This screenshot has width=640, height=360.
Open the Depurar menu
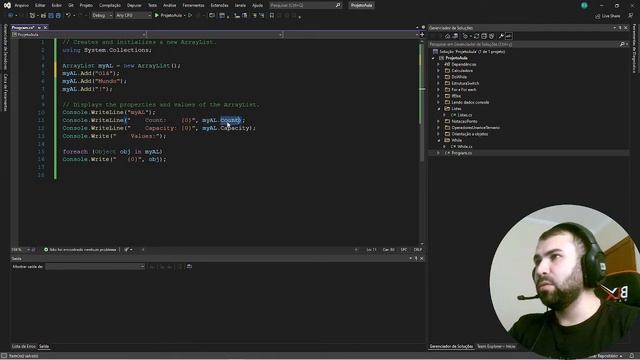[134, 5]
